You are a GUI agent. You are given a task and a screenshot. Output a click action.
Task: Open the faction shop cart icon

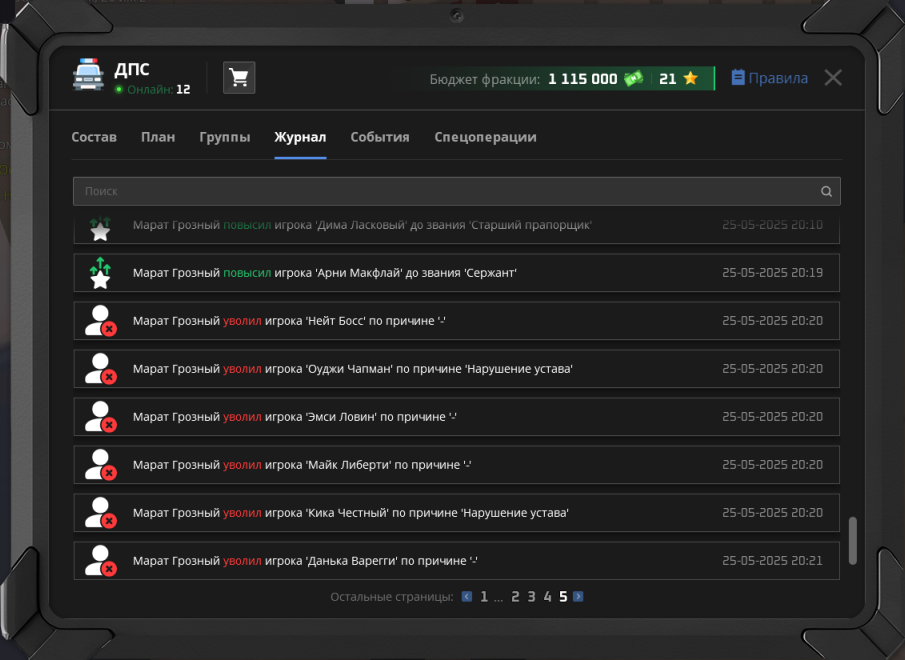(239, 77)
